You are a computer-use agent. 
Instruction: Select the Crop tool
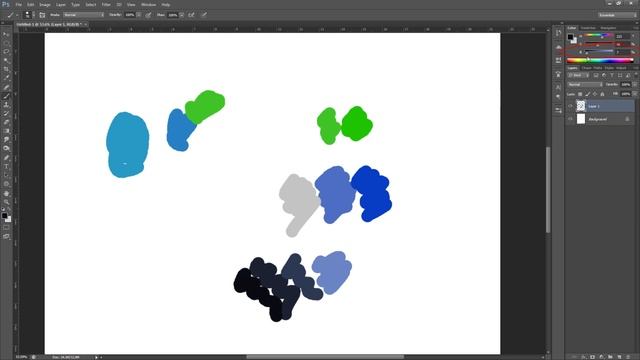point(6,69)
